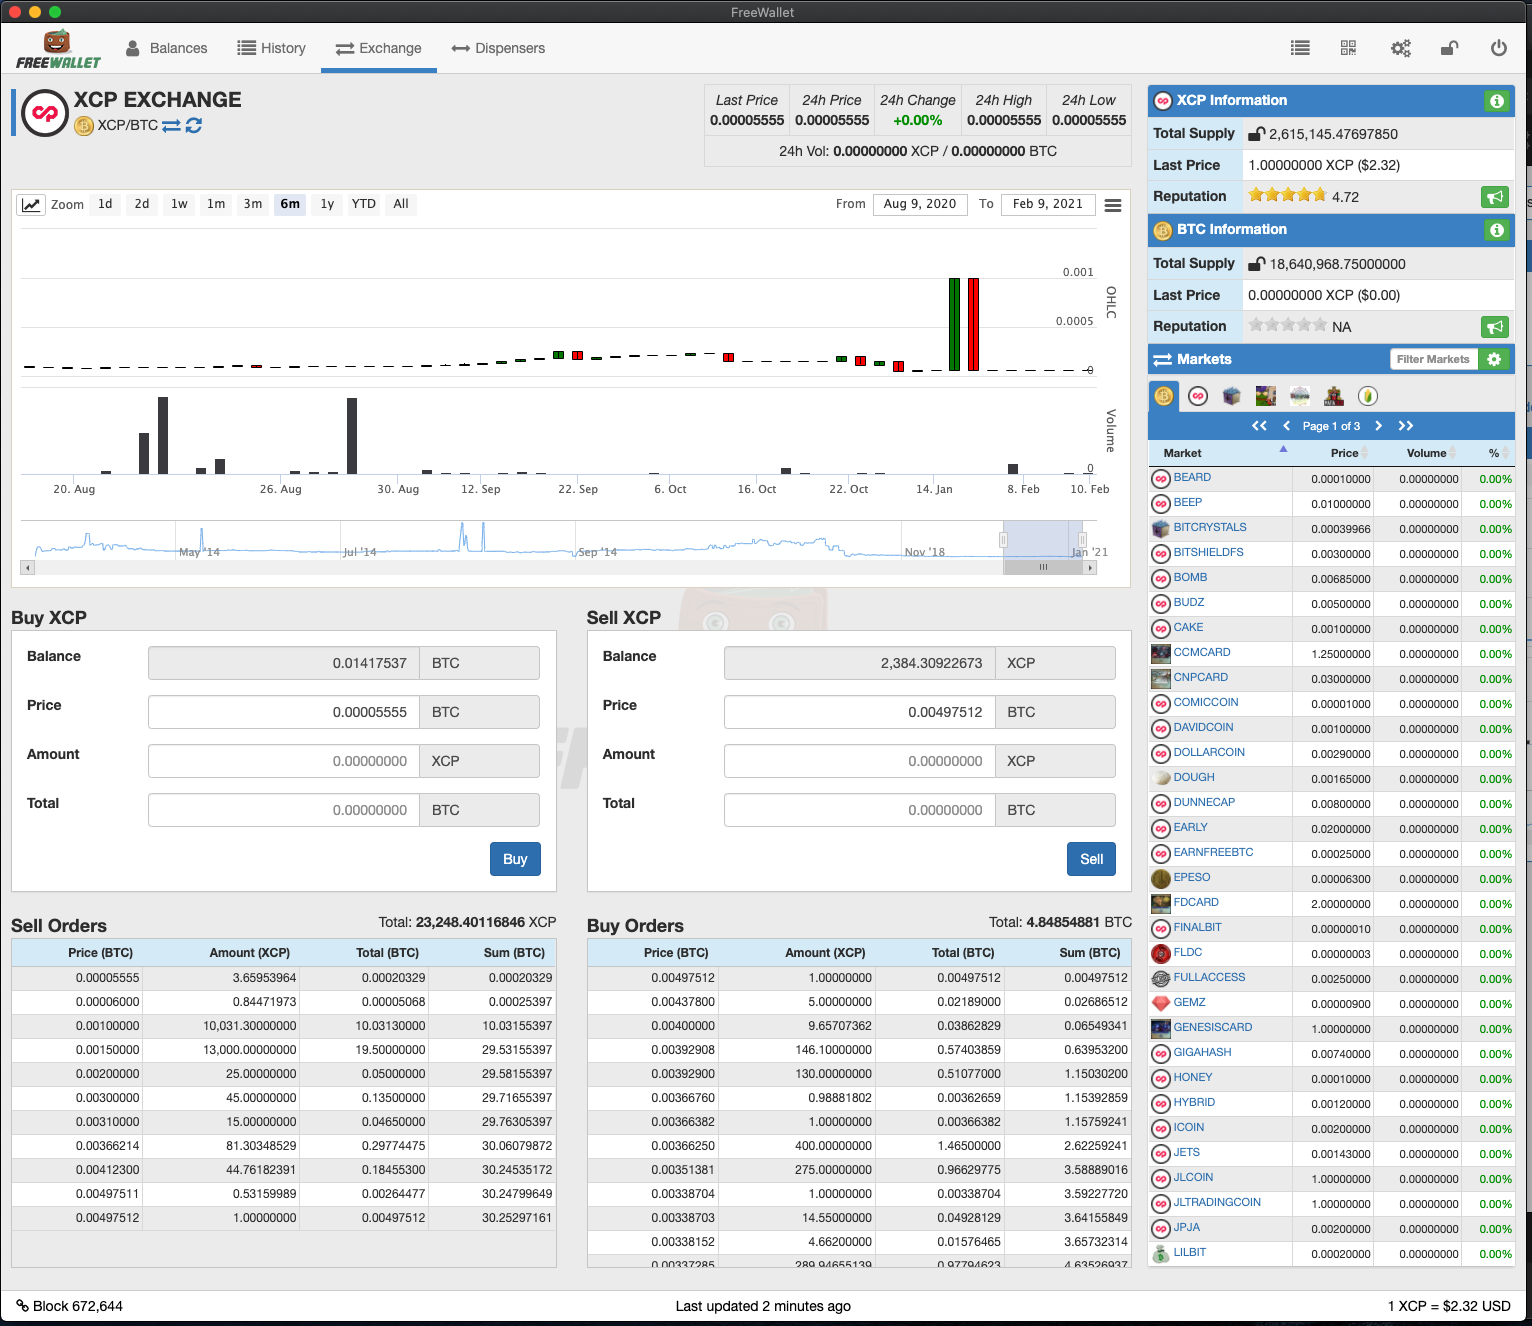The image size is (1532, 1326).
Task: Open the FLDC market
Action: click(1188, 953)
